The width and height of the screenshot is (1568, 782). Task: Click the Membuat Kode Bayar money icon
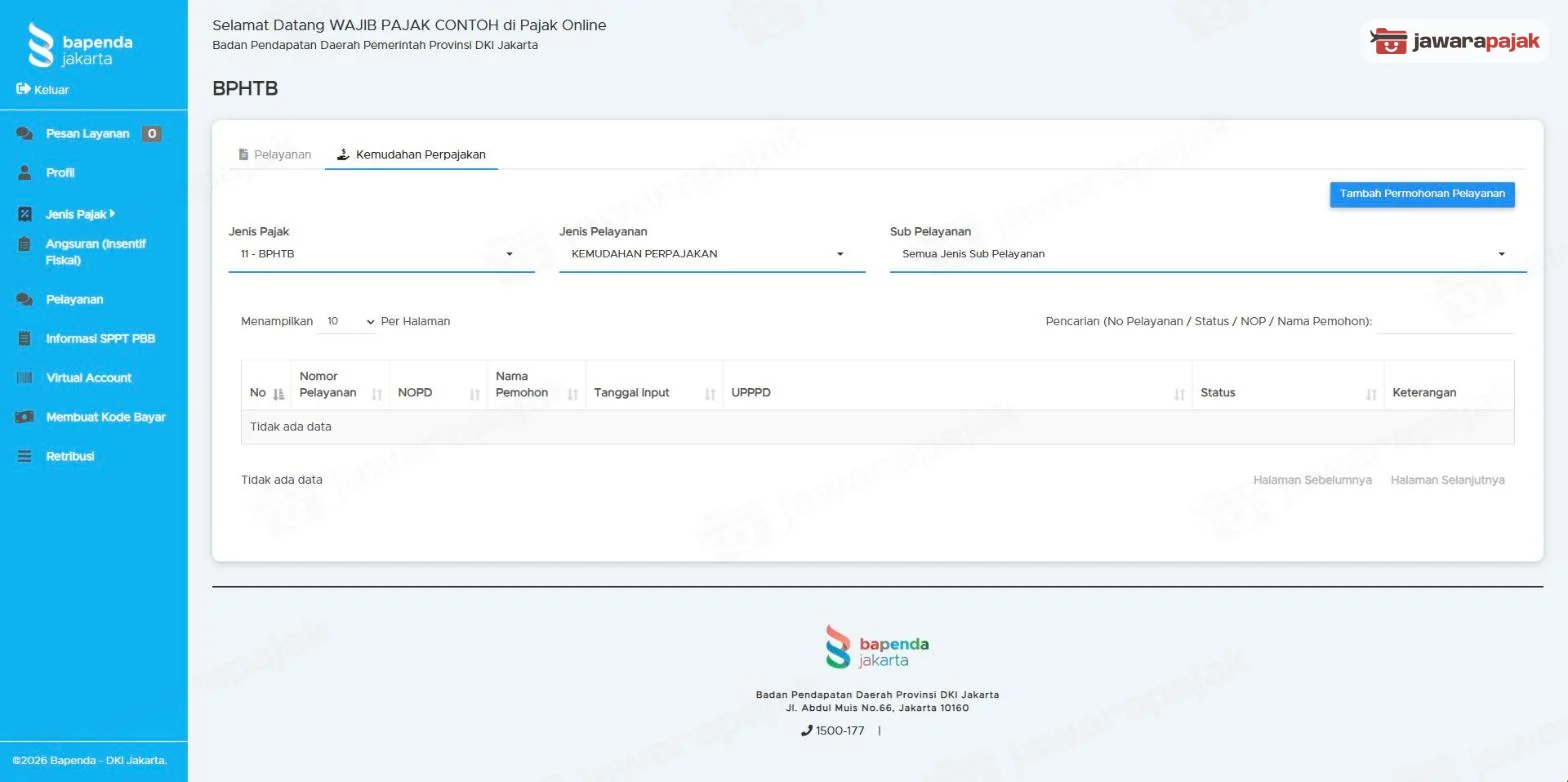25,417
